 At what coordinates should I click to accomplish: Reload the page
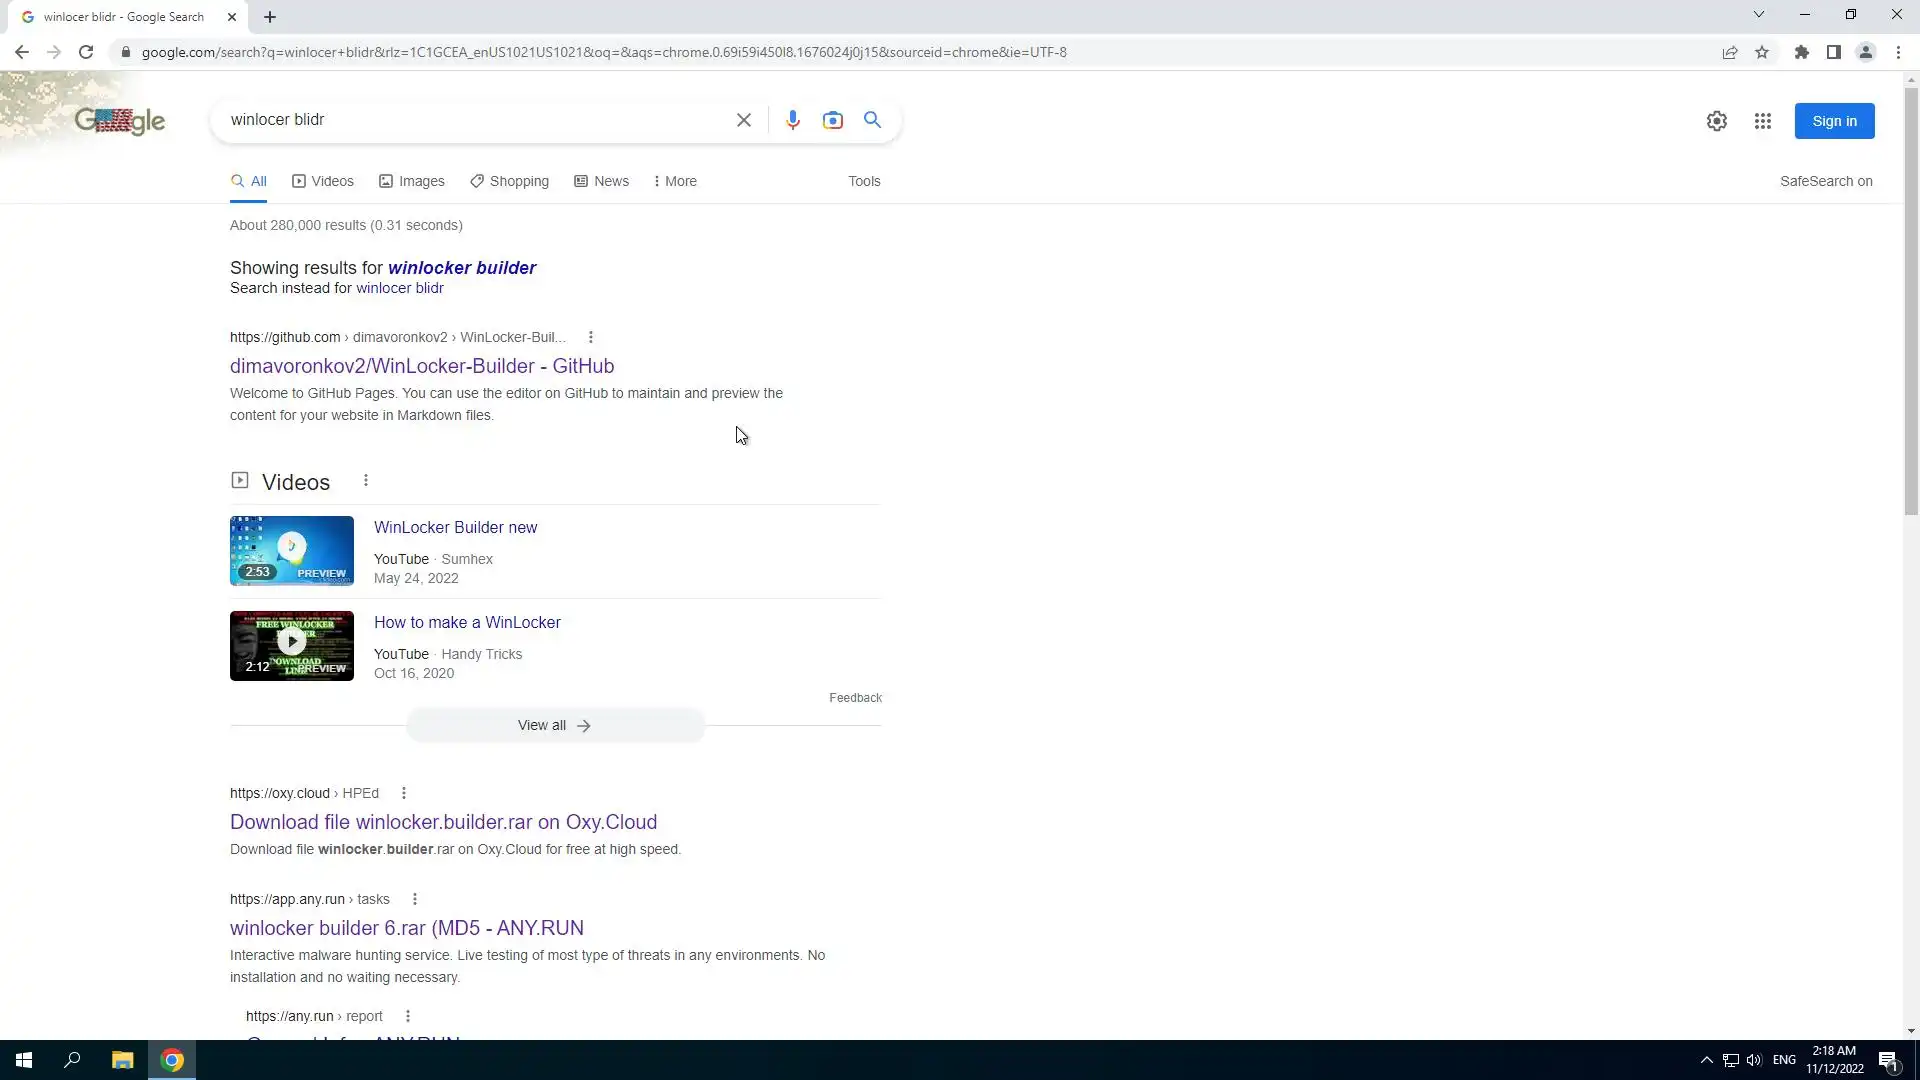click(x=86, y=52)
